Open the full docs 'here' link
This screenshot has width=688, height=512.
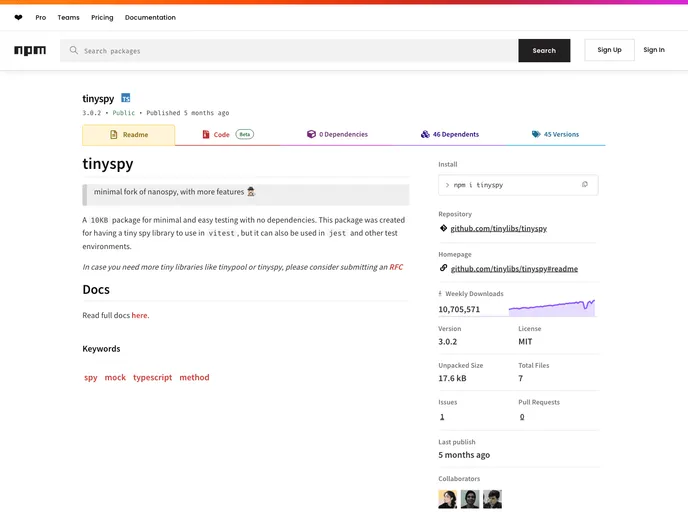[140, 315]
